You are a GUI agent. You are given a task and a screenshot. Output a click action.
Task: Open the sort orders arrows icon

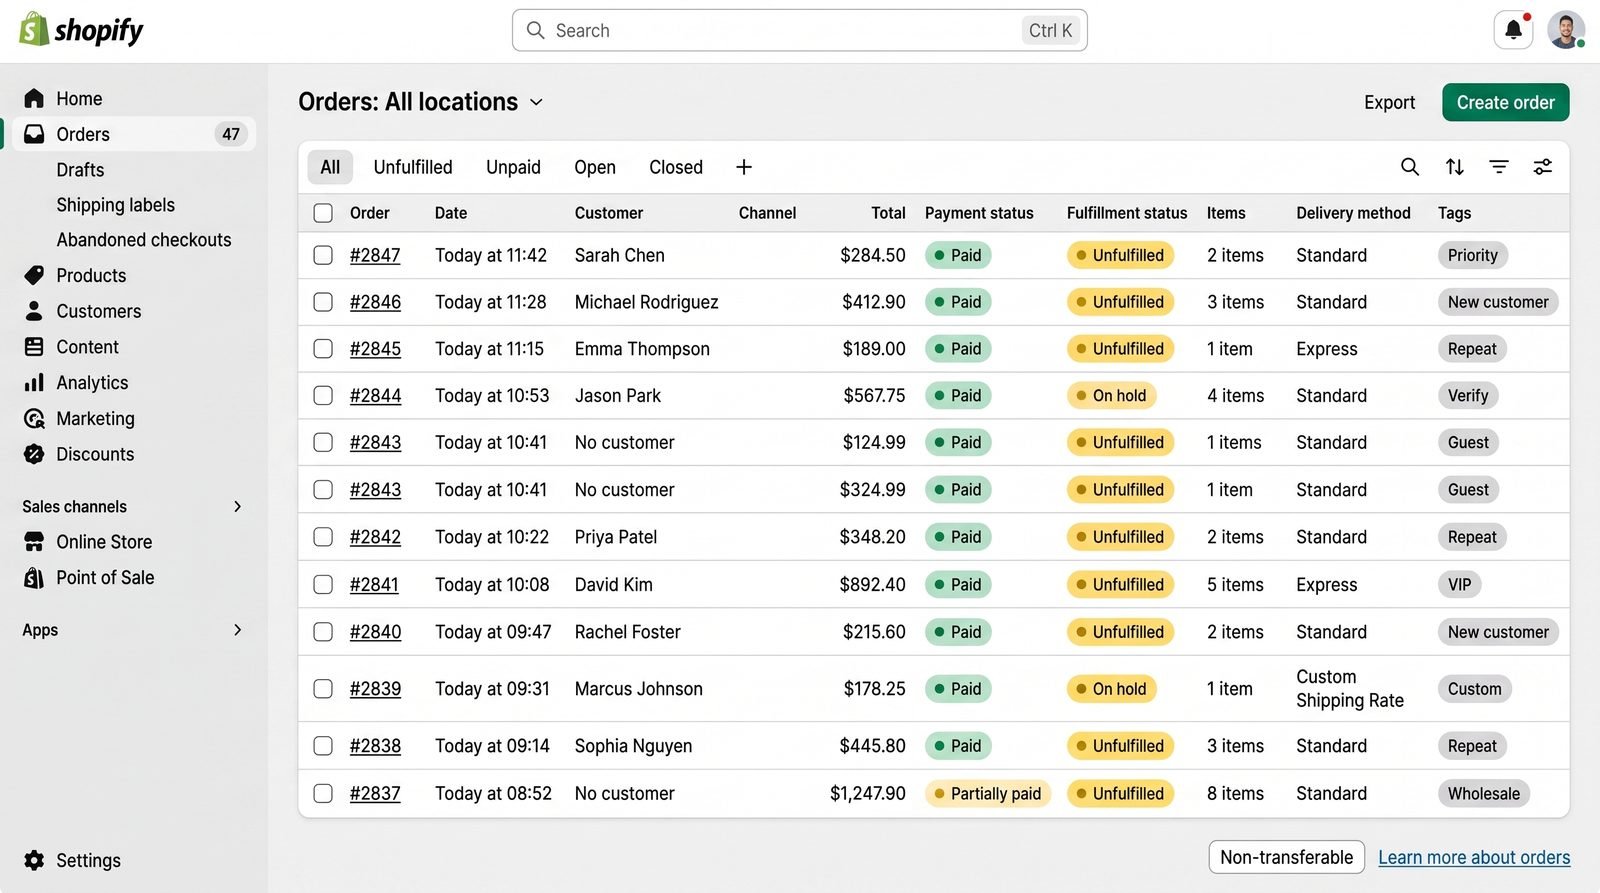point(1455,167)
